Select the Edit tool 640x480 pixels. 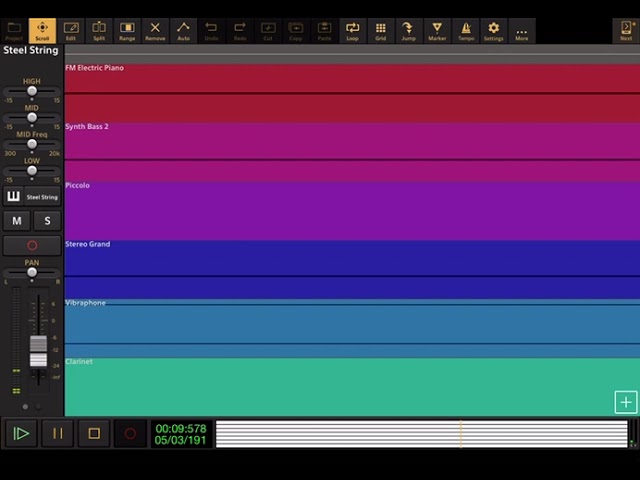tap(71, 31)
